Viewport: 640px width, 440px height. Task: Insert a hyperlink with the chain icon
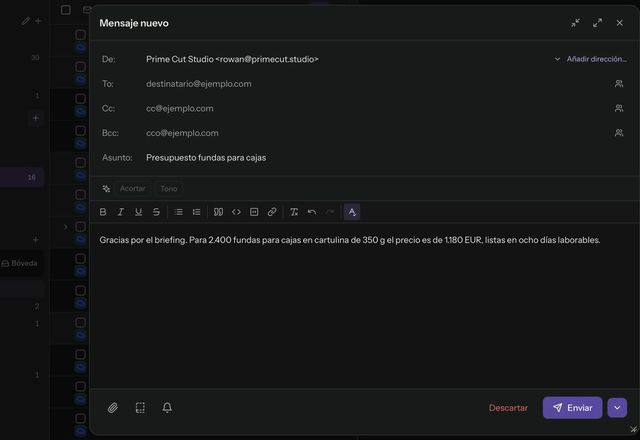pyautogui.click(x=272, y=212)
